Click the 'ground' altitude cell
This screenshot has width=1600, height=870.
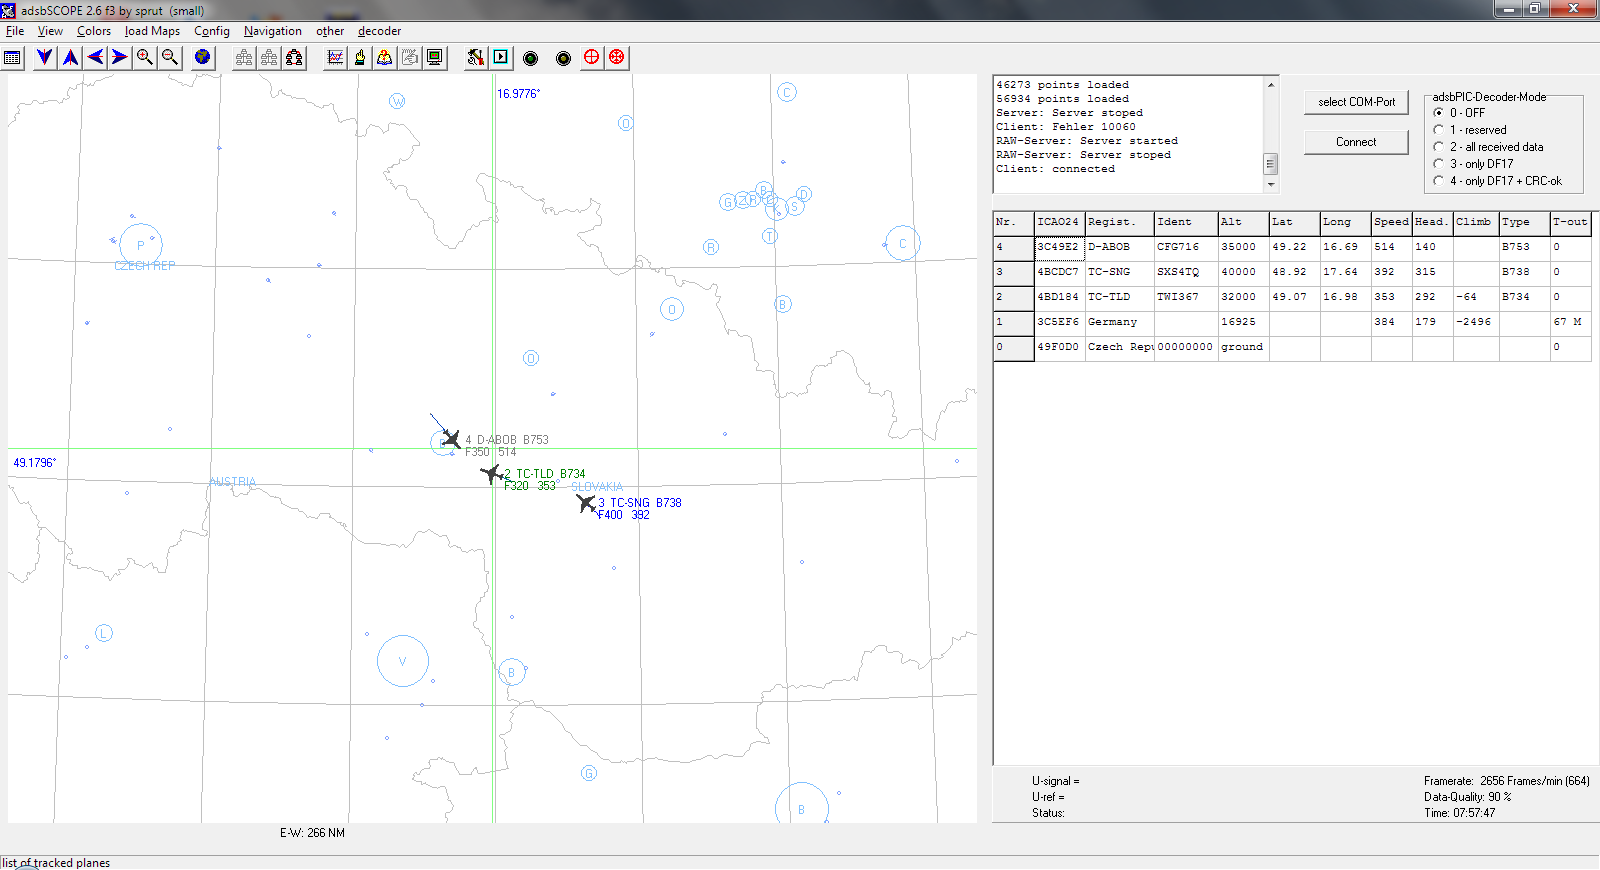[1243, 348]
